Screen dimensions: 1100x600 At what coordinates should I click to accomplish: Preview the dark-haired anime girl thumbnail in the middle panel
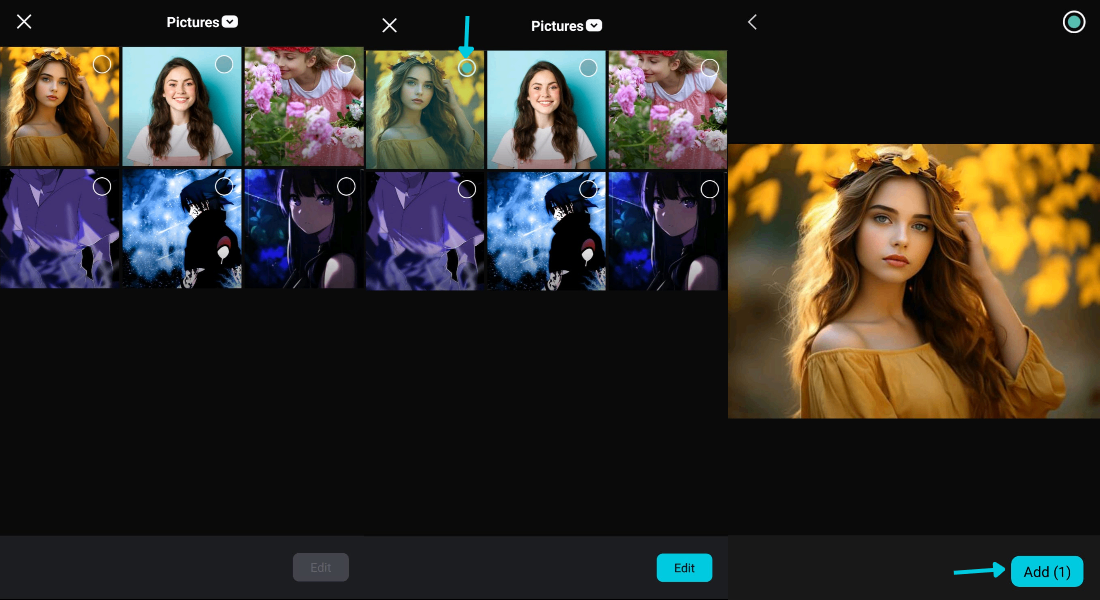coord(667,231)
